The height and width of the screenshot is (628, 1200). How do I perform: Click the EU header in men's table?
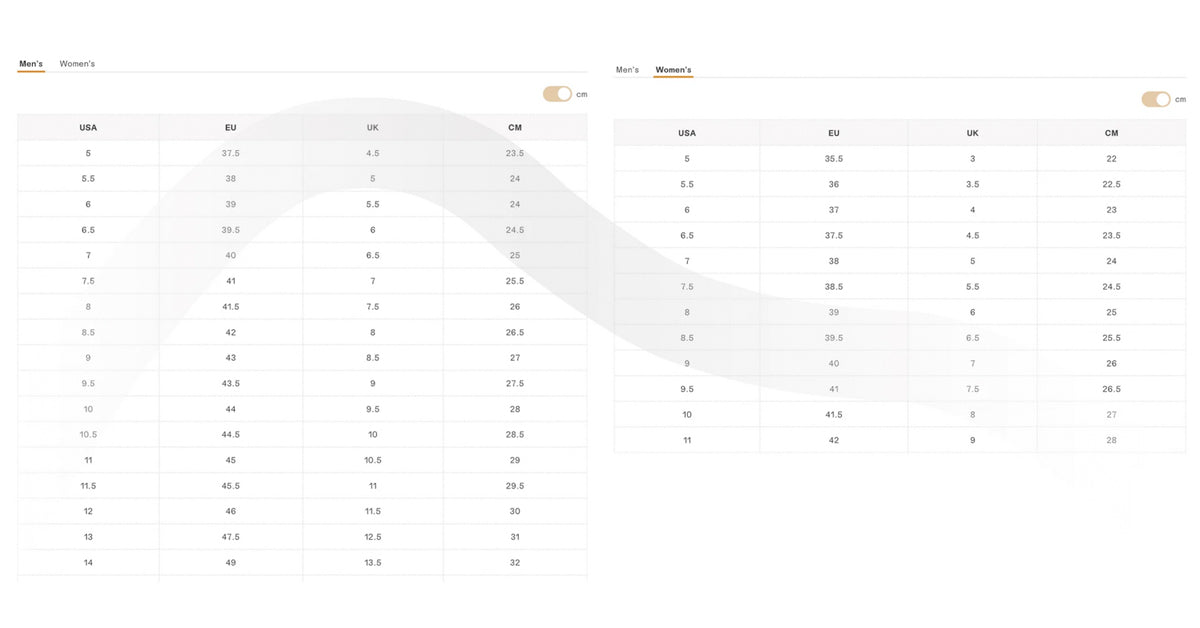pyautogui.click(x=231, y=128)
